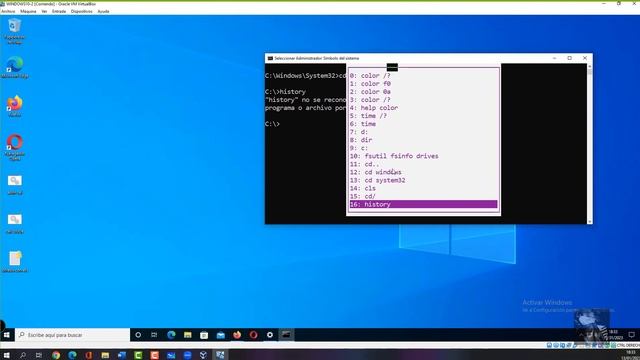Screen dimensions: 640x360
Task: Select the Recycle Bin desktop icon
Action: click(x=15, y=31)
